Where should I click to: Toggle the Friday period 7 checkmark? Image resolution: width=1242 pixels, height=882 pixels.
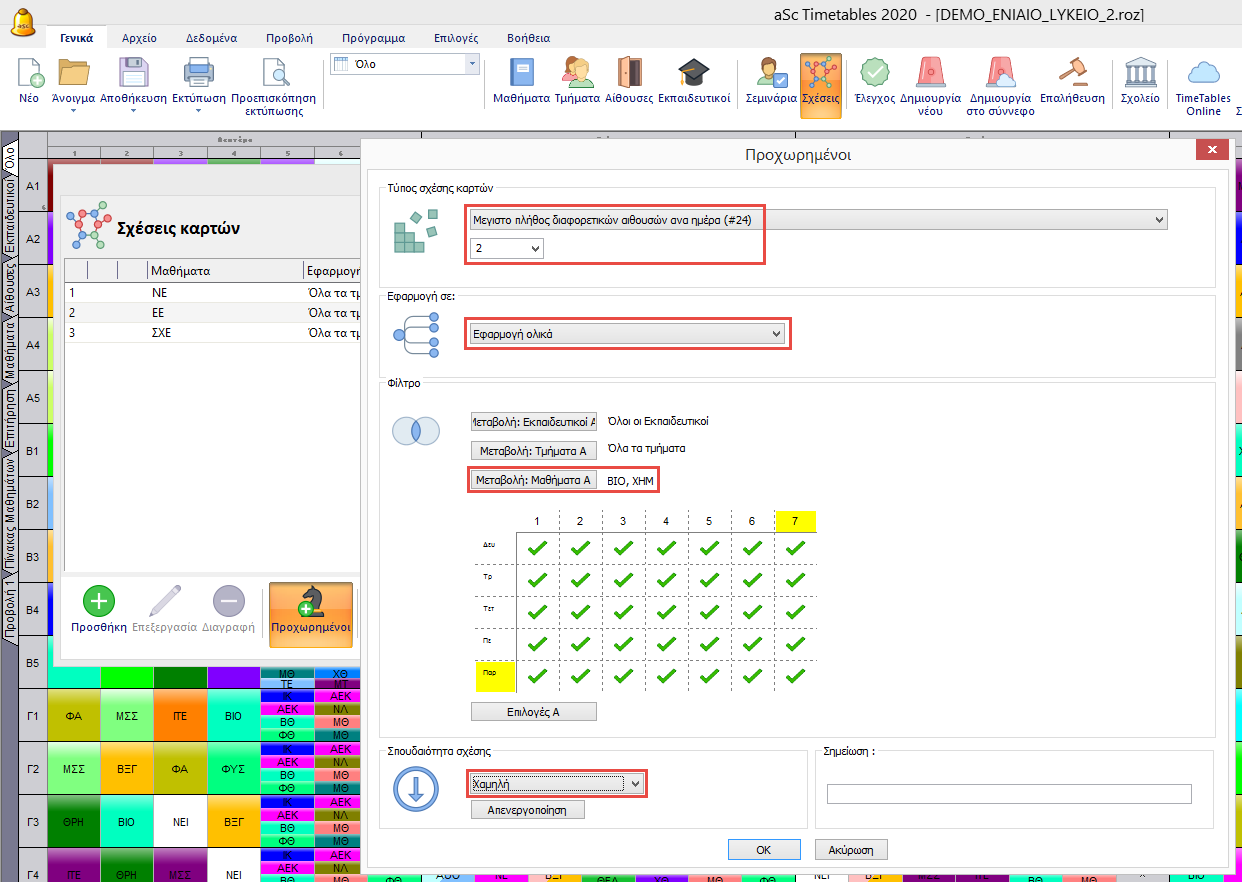click(795, 676)
